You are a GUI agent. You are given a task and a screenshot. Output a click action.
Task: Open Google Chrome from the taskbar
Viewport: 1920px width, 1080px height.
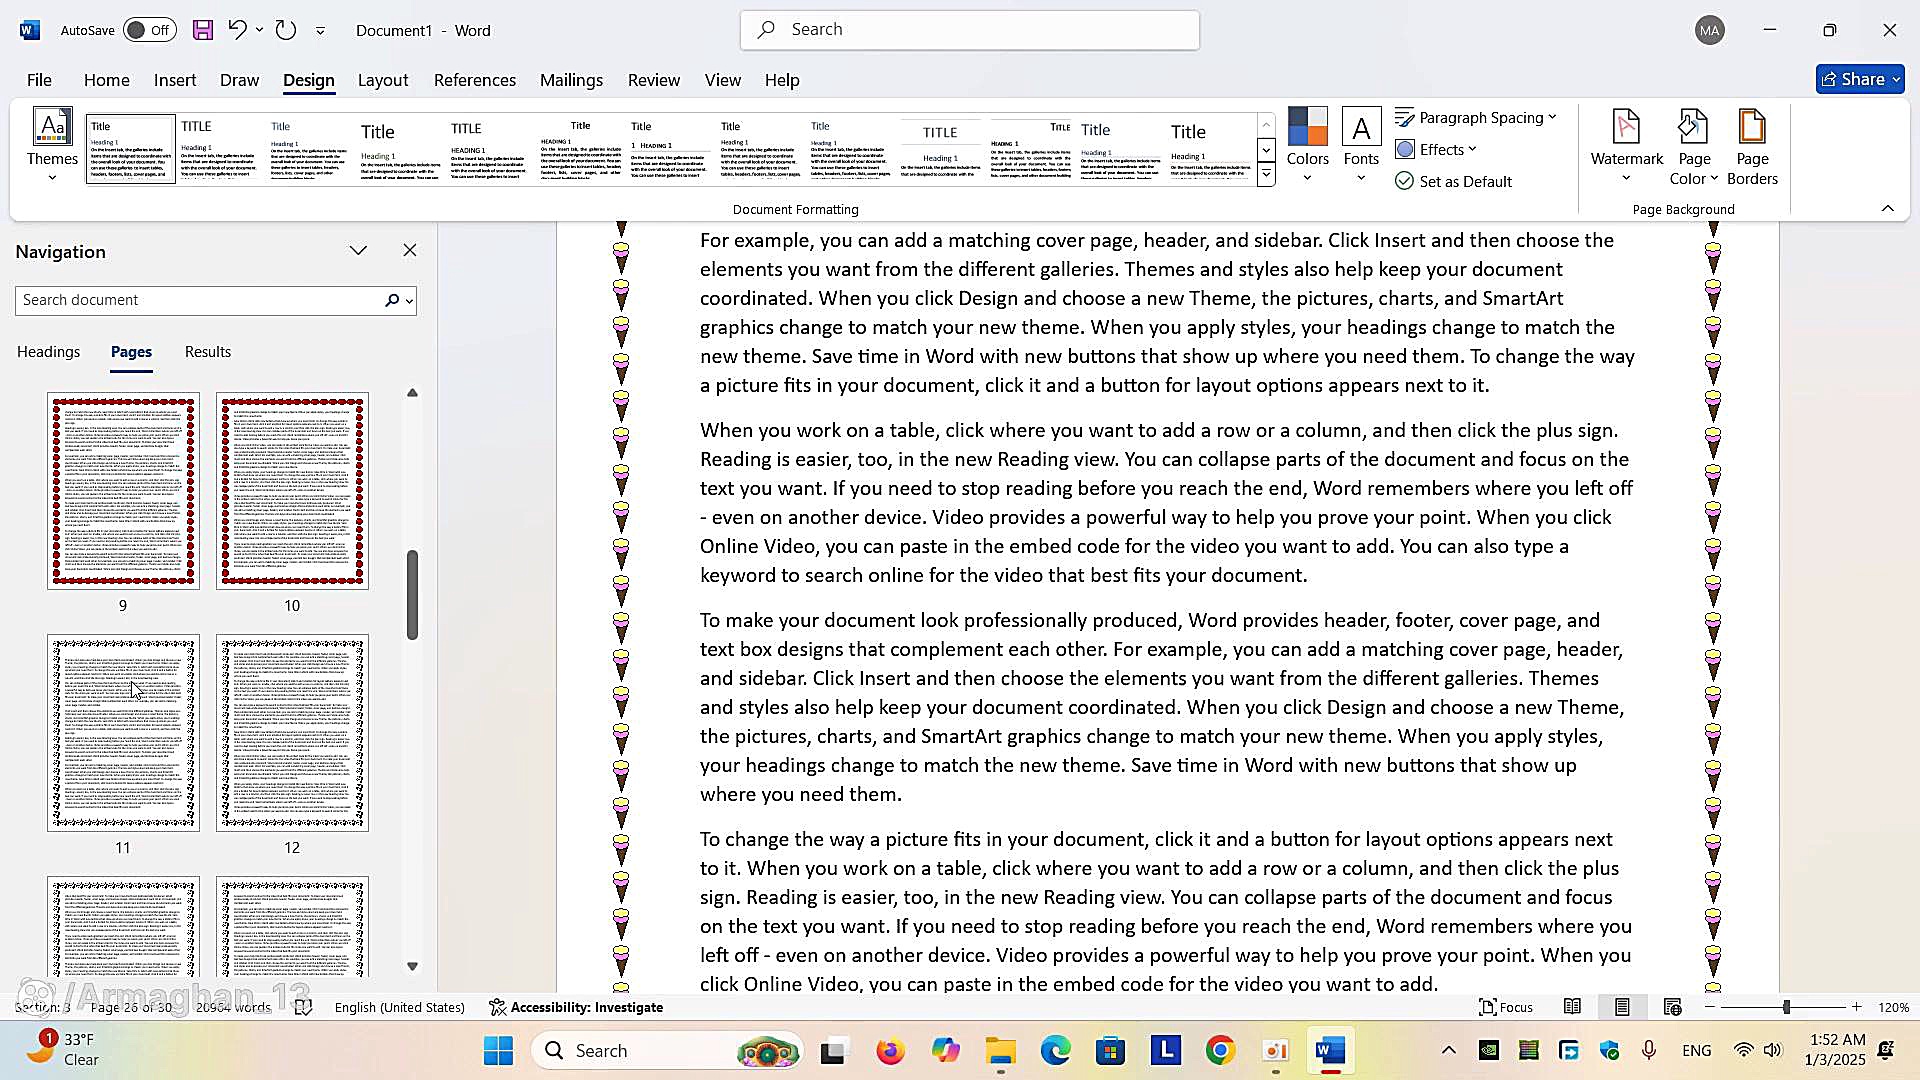(1220, 1051)
